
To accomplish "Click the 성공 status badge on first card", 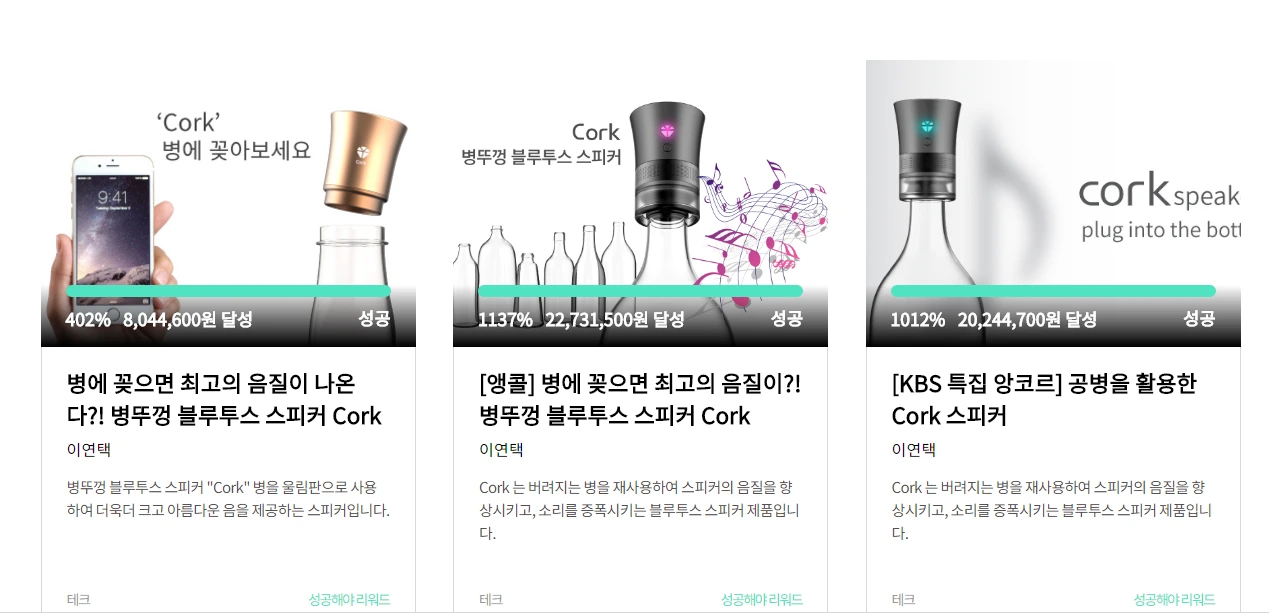I will click(x=374, y=319).
